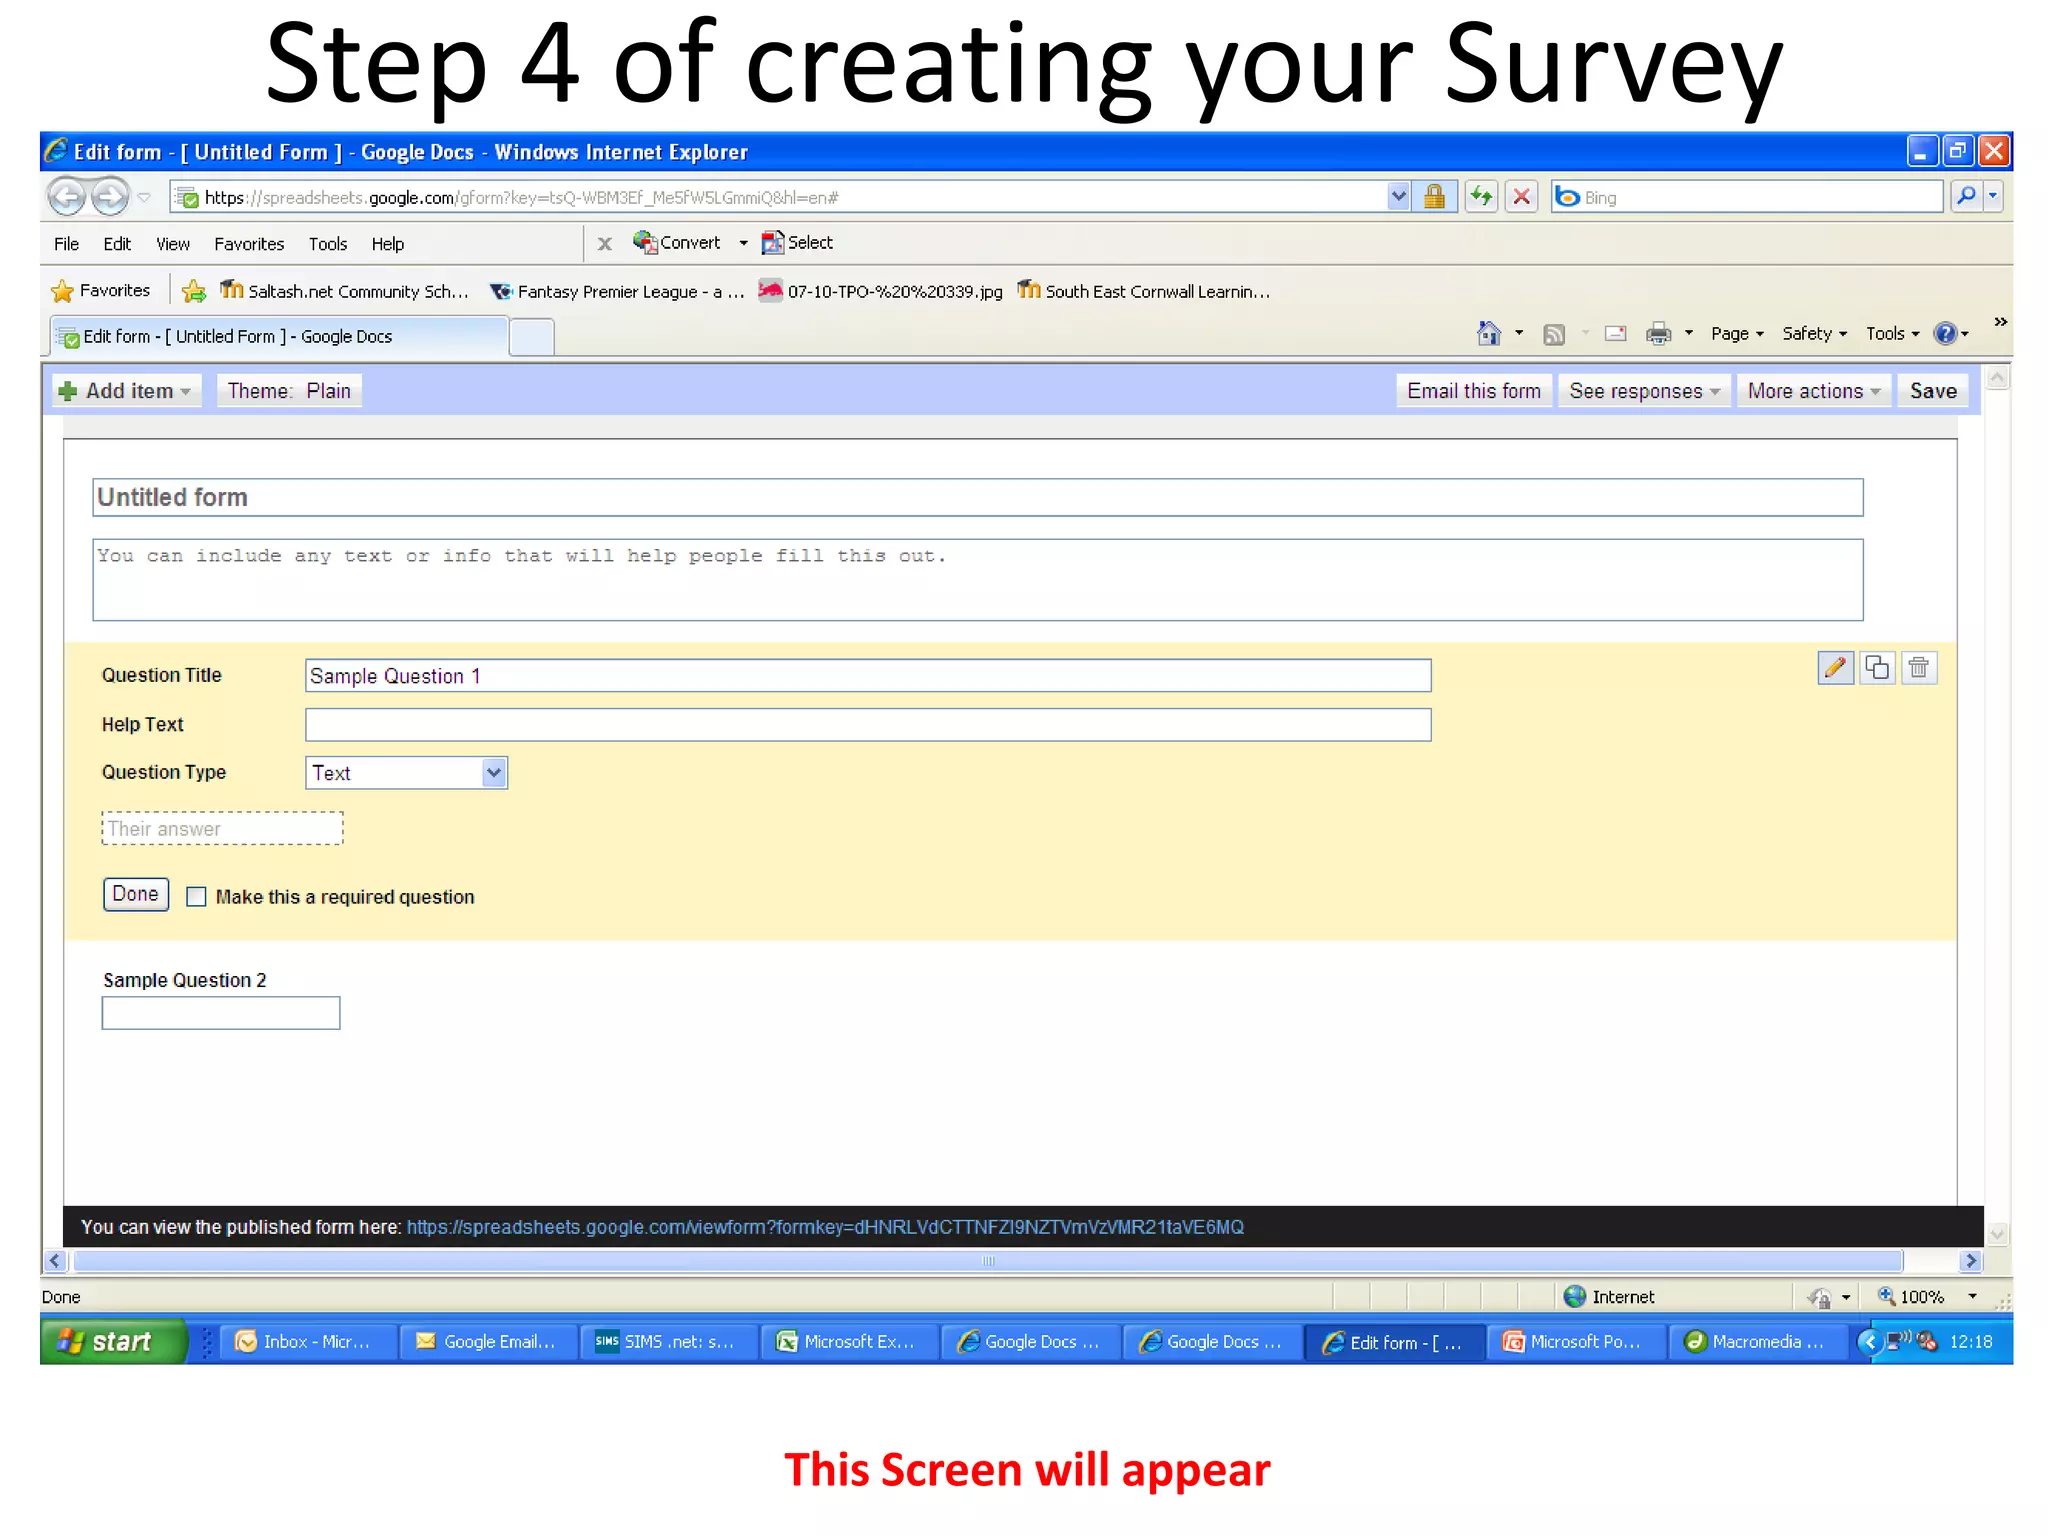Open the Tools command bar menu
The image size is (2048, 1536).
(x=1892, y=334)
